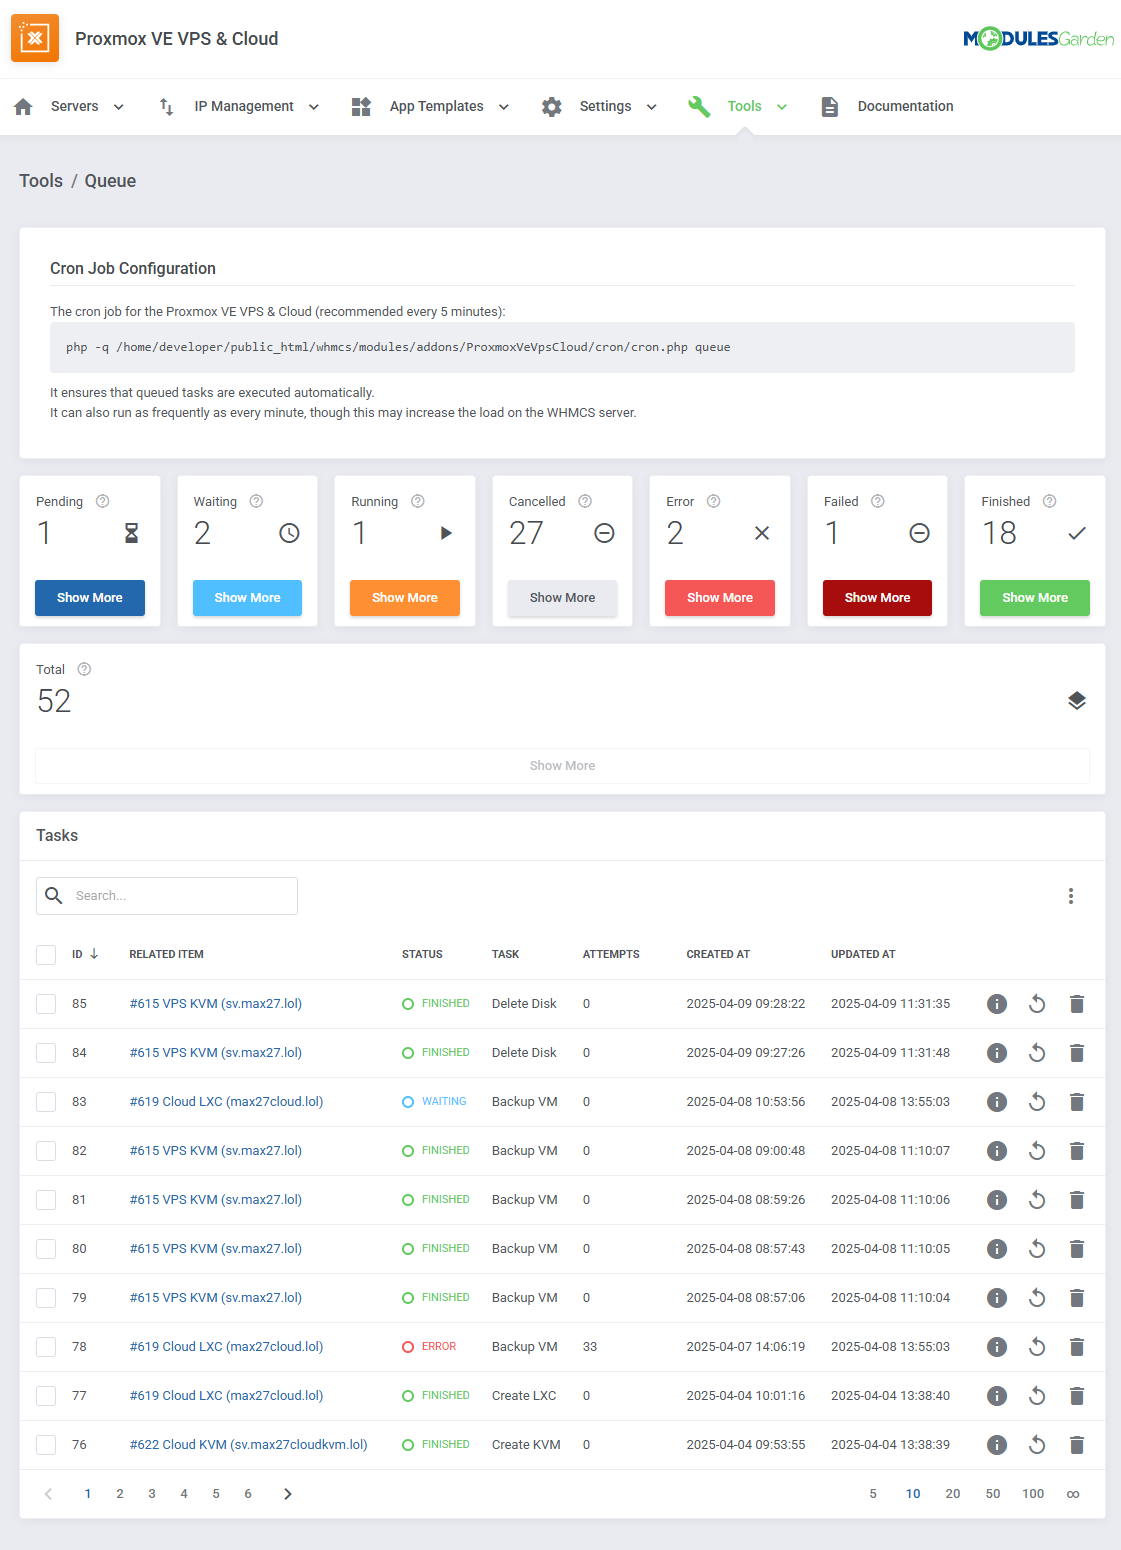Viewport: 1121px width, 1550px height.
Task: Check the box for task 78
Action: pyautogui.click(x=46, y=1346)
